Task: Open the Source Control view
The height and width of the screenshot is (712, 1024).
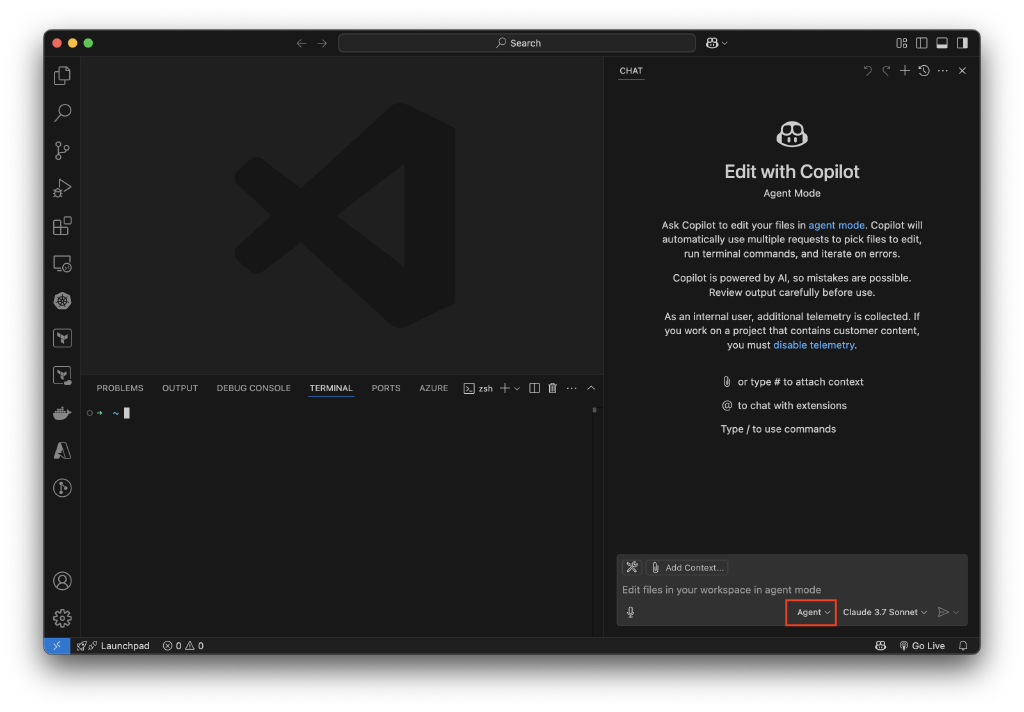Action: click(62, 150)
